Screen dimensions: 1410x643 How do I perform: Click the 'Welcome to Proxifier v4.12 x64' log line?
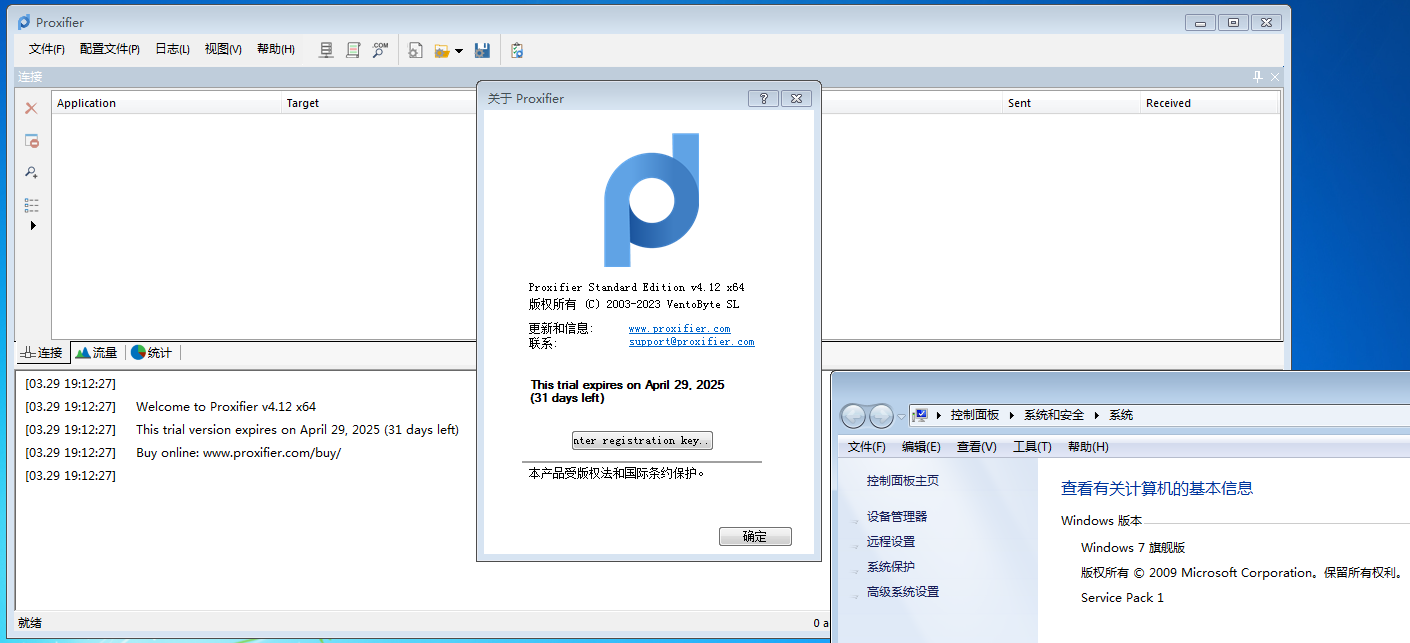coord(226,407)
